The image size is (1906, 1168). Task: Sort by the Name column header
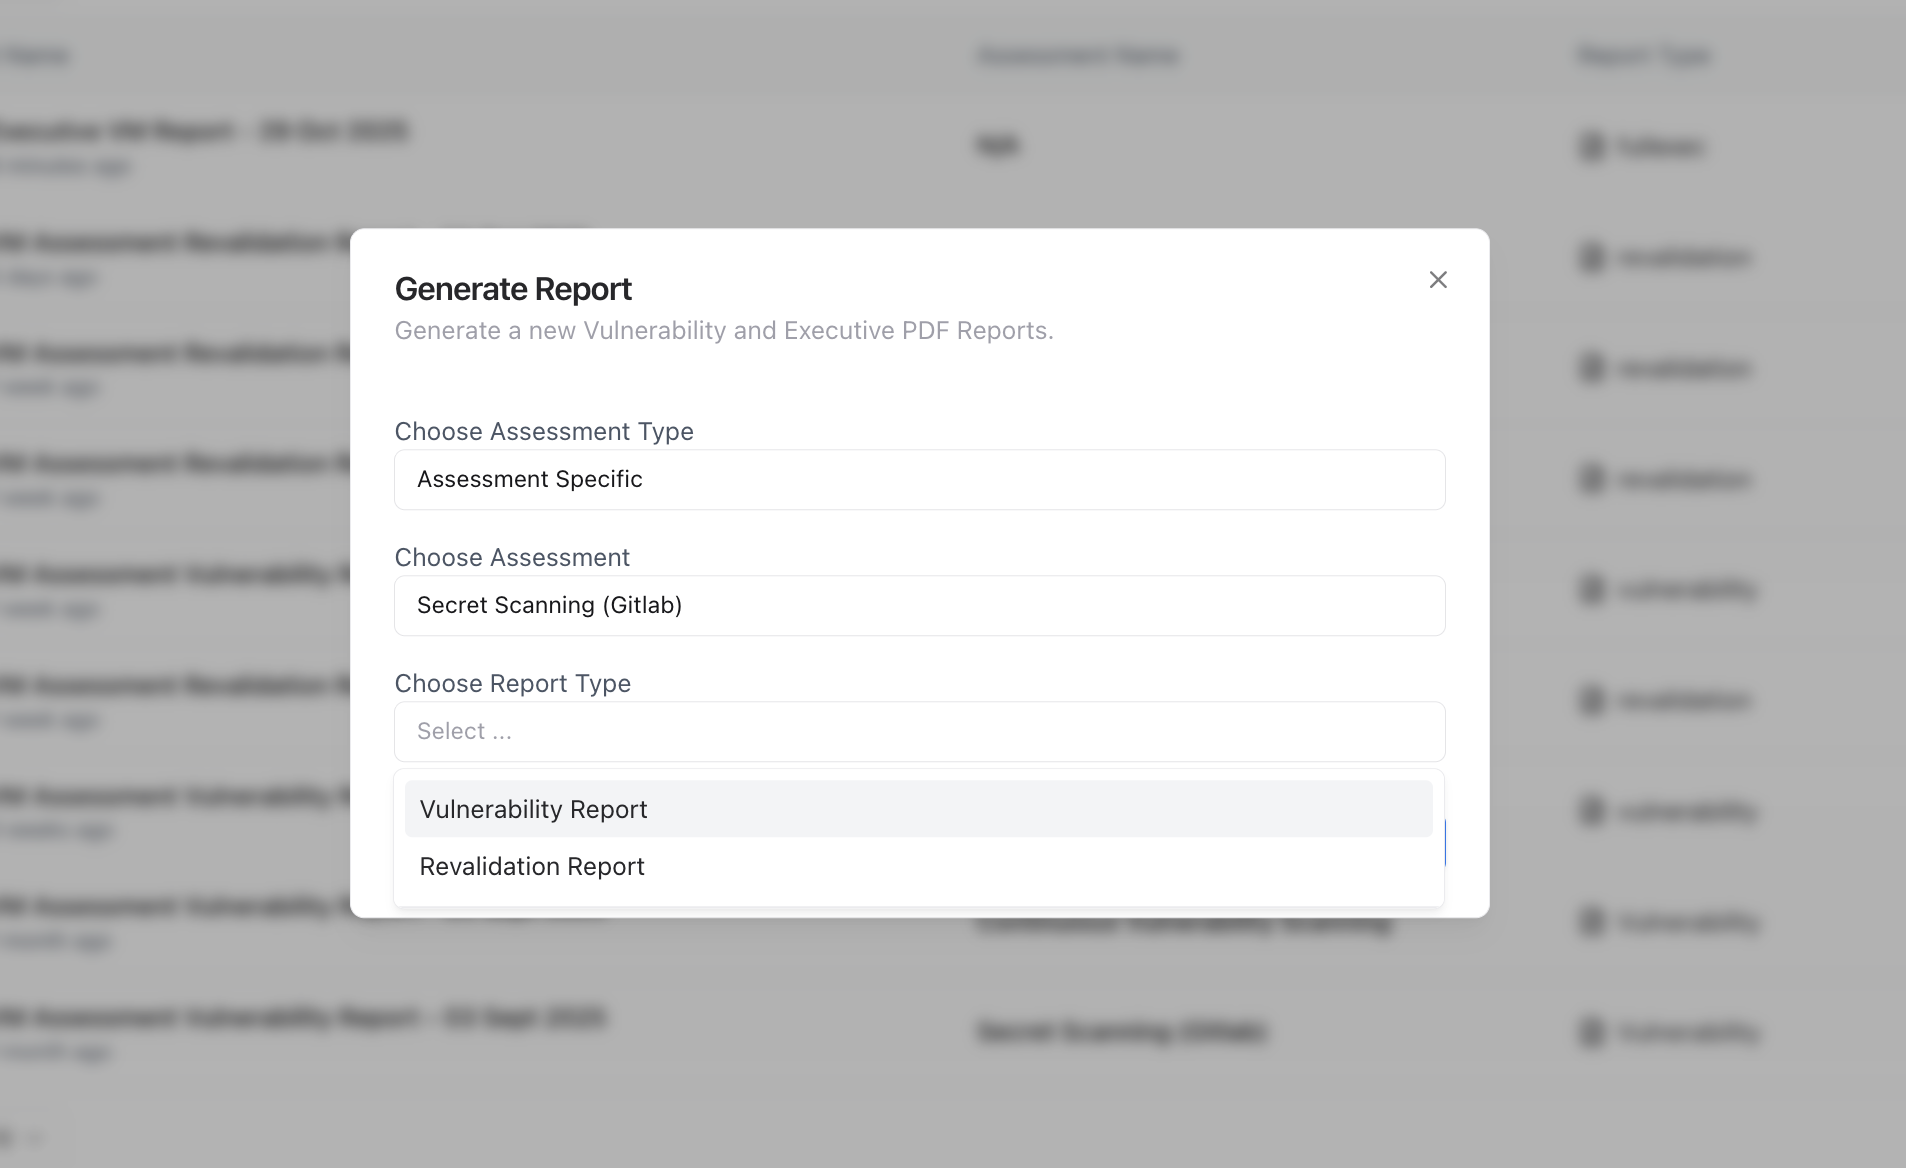[36, 56]
